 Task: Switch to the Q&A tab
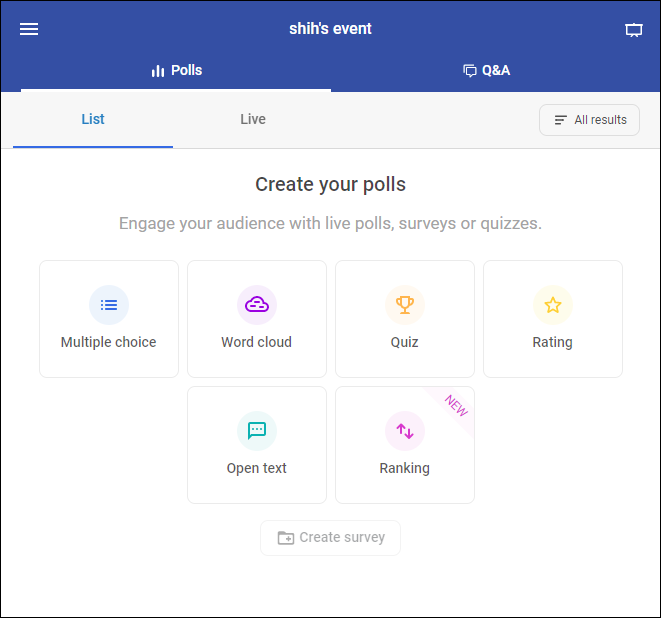coord(486,71)
